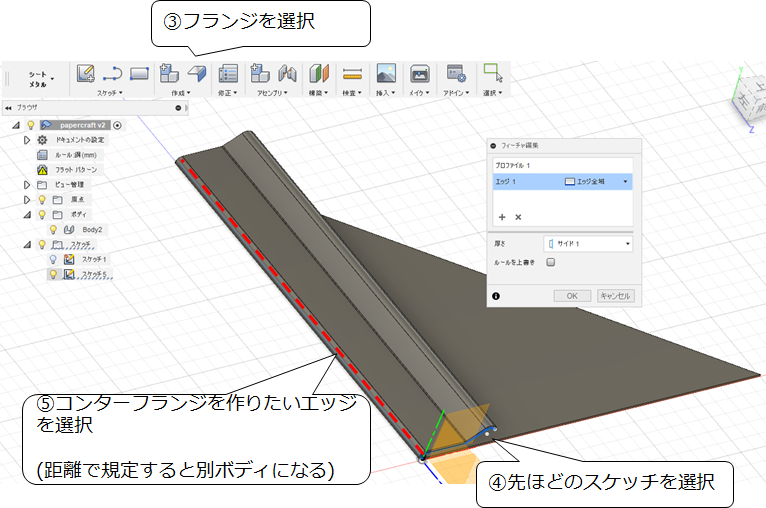Click the rule table icon for ルール
Viewport: 766px width, 508px height.
(x=43, y=155)
